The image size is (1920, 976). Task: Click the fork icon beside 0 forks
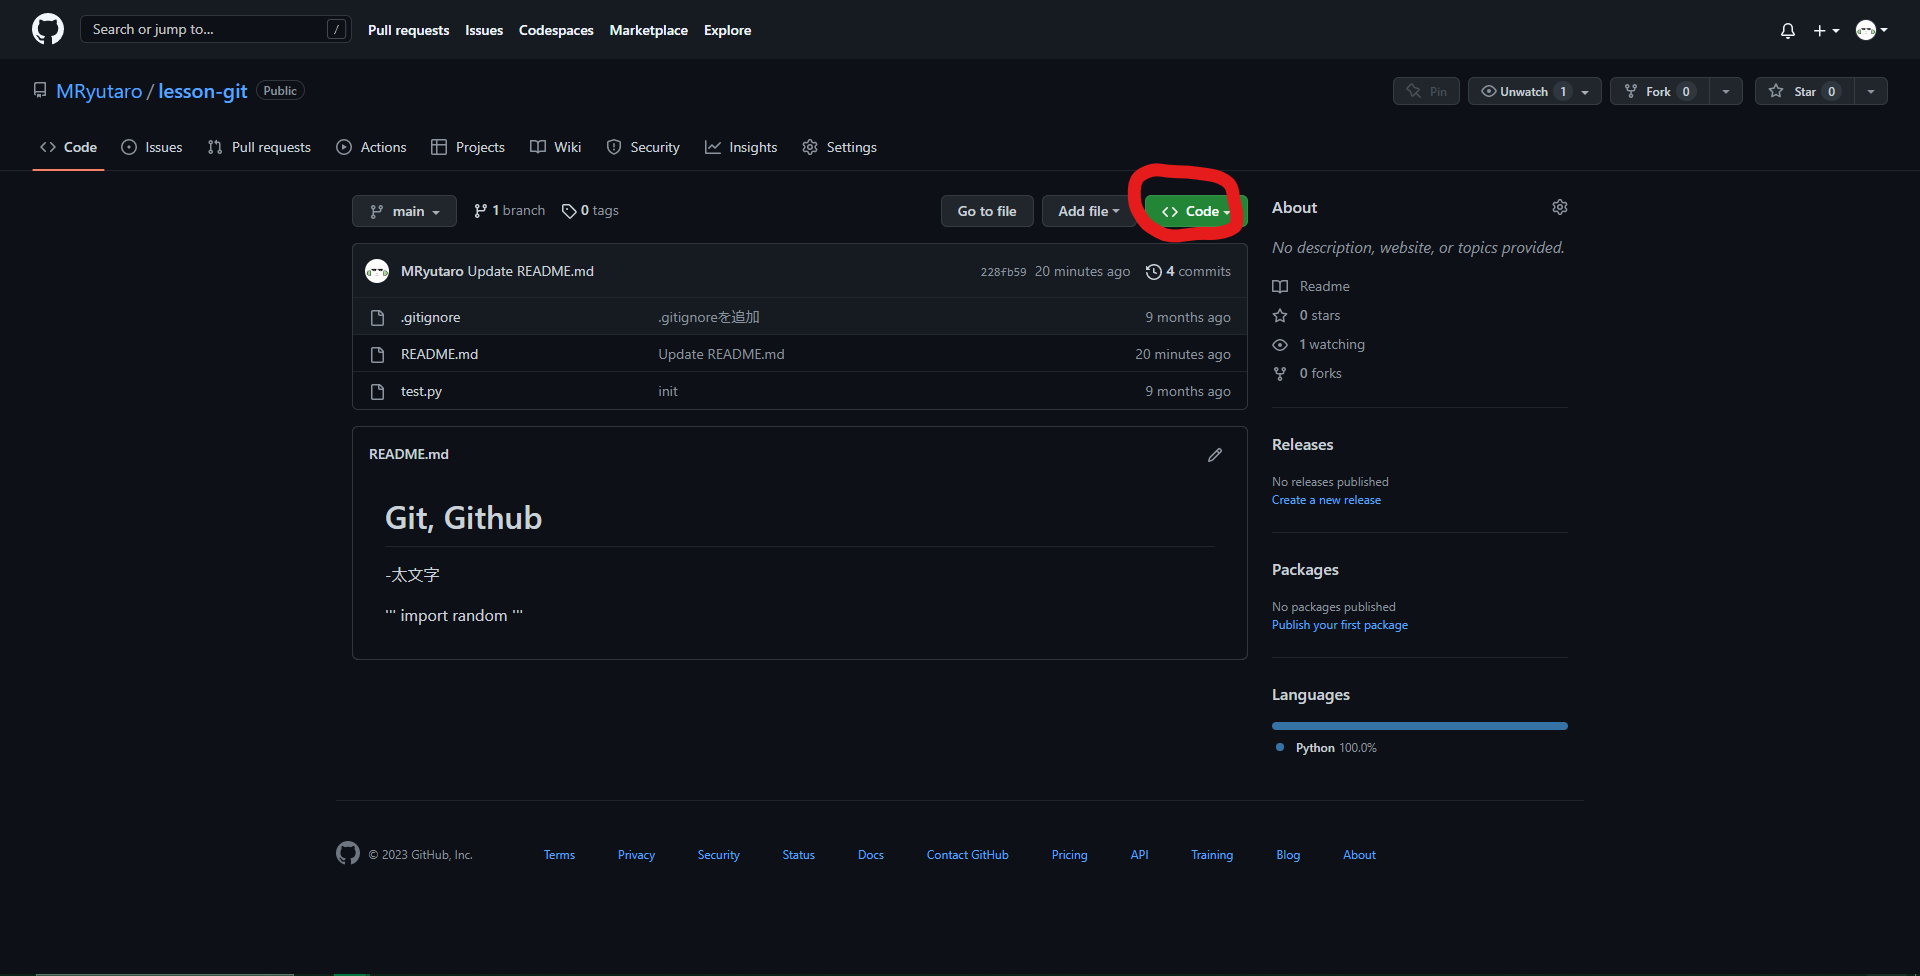tap(1280, 373)
